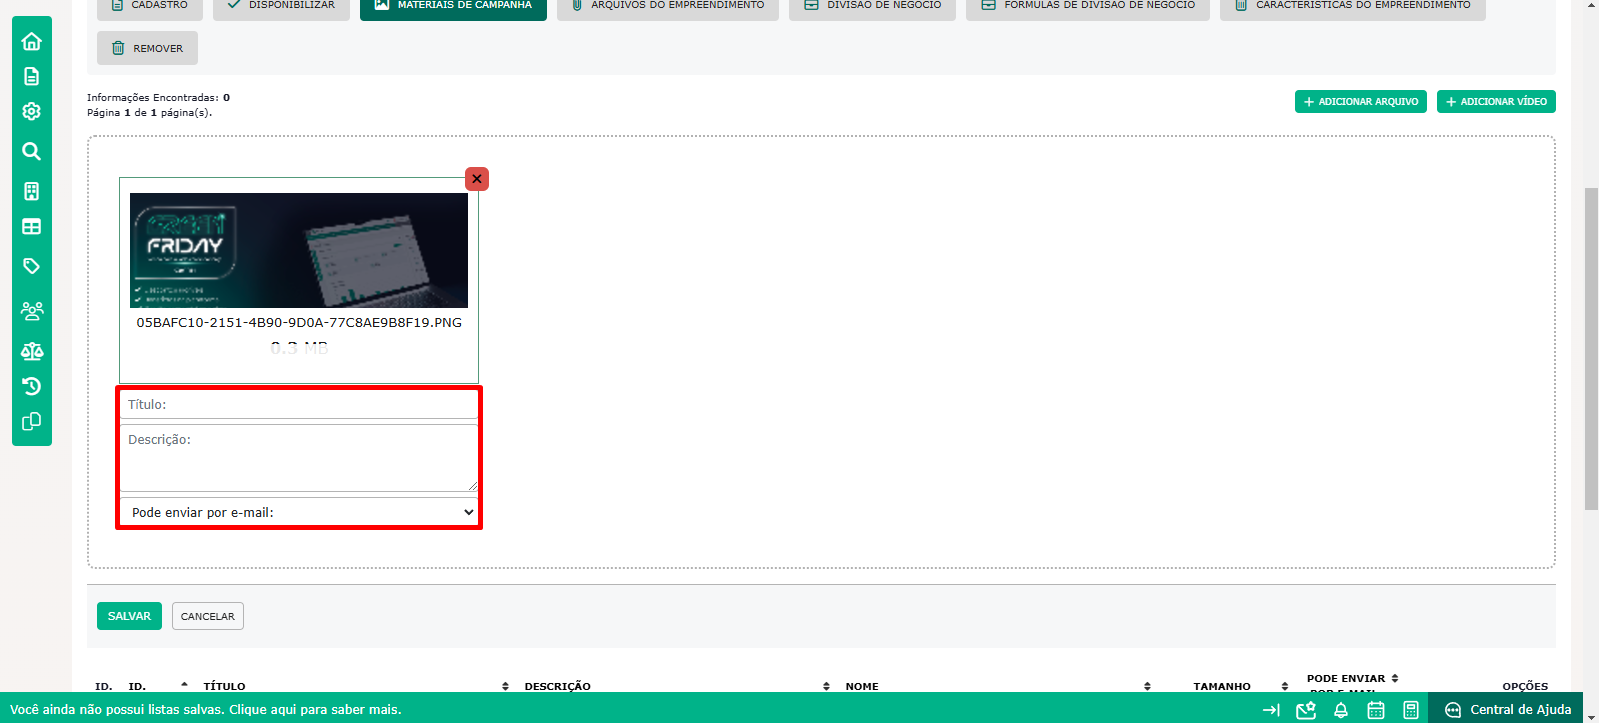Open the Divisão de Negócio tab
The width and height of the screenshot is (1599, 723).
872,6
